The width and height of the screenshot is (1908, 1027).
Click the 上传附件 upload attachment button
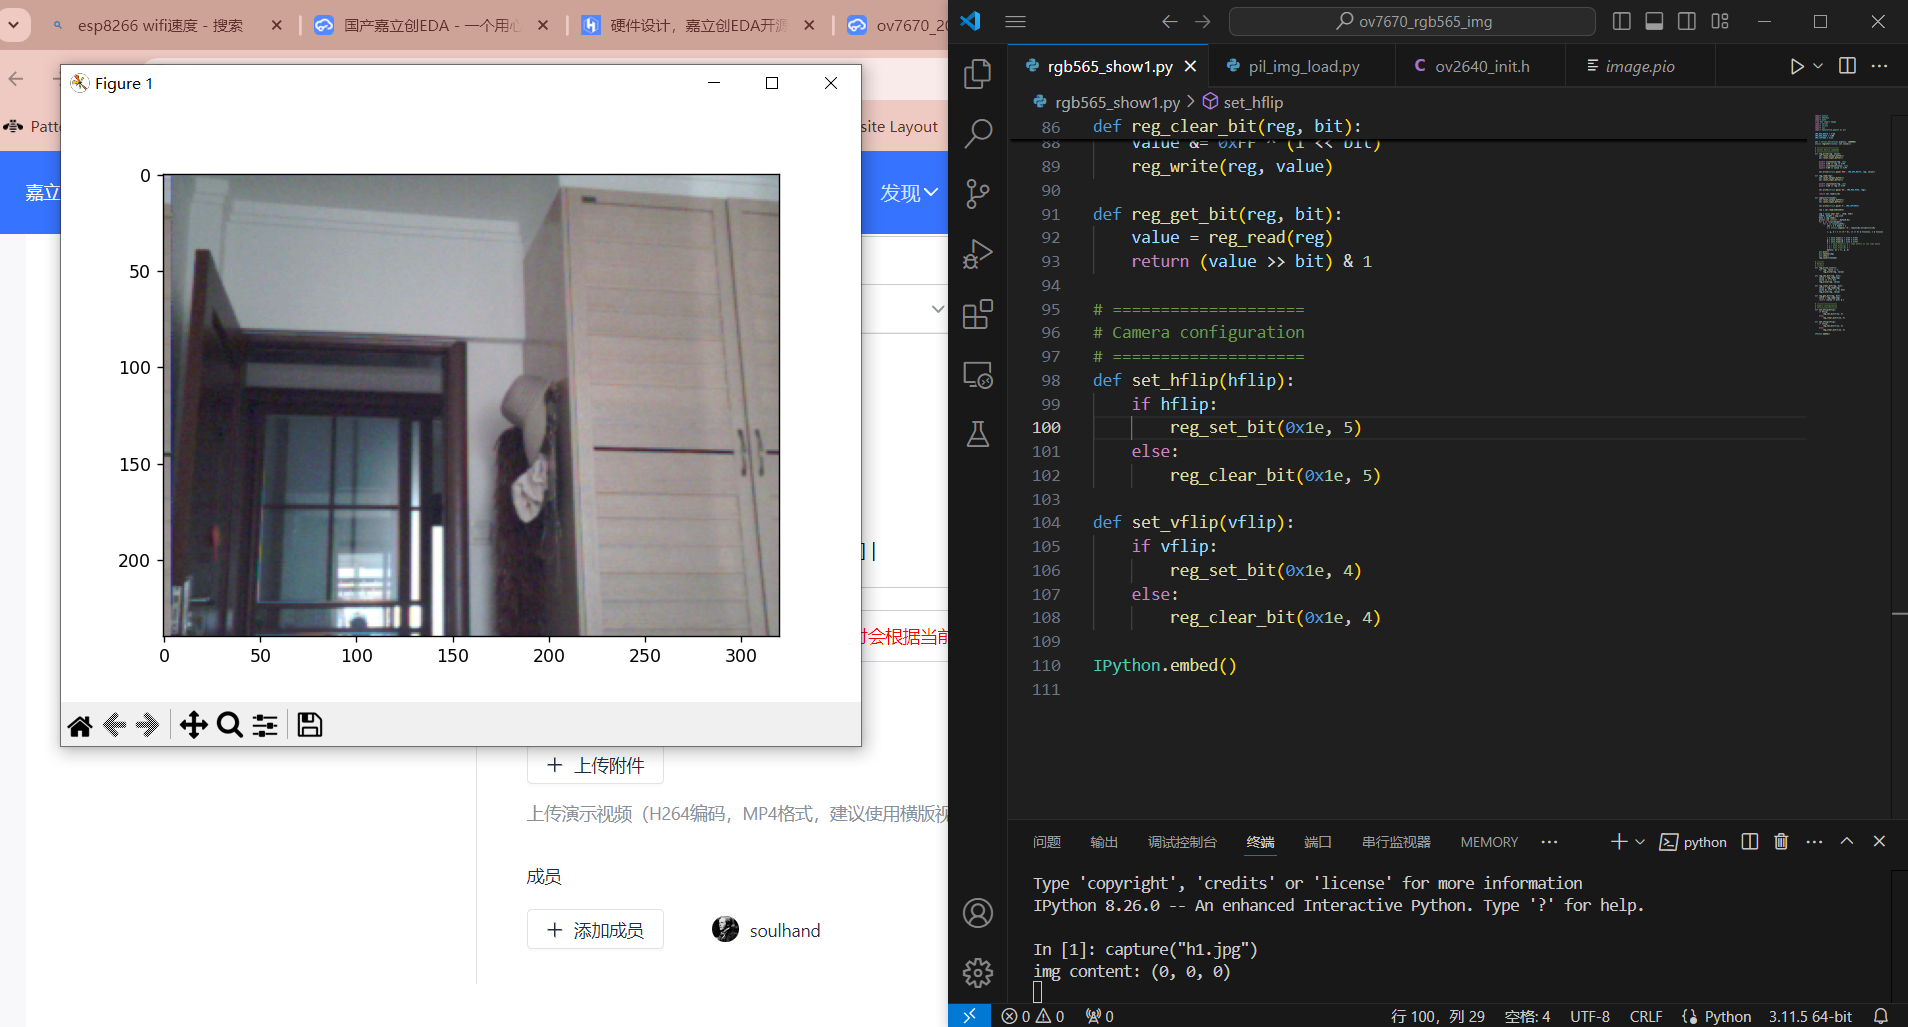coord(595,765)
